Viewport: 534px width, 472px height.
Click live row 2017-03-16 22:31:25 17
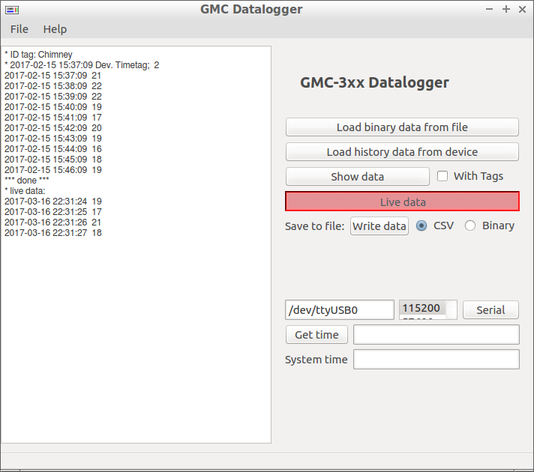53,212
